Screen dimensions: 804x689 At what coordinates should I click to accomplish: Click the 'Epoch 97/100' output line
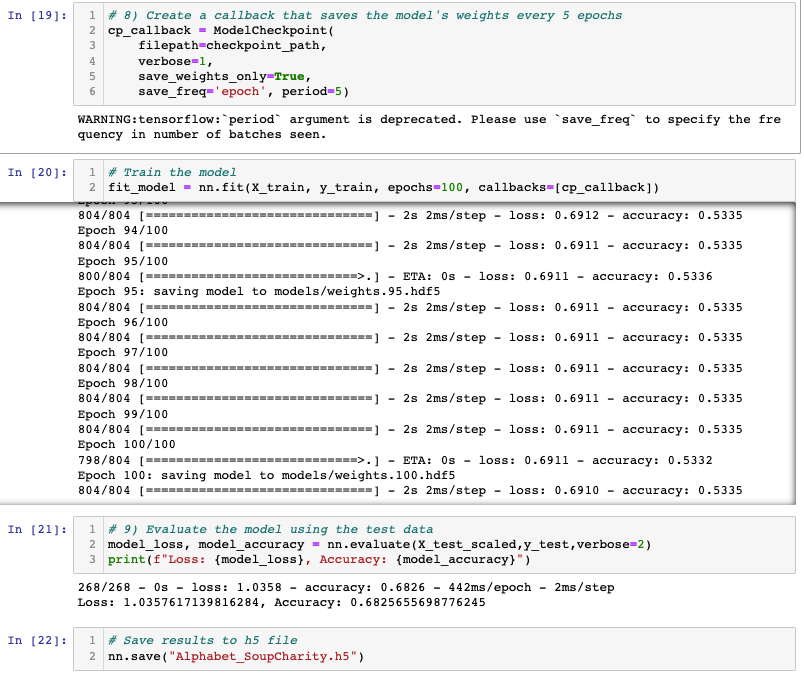tap(123, 352)
